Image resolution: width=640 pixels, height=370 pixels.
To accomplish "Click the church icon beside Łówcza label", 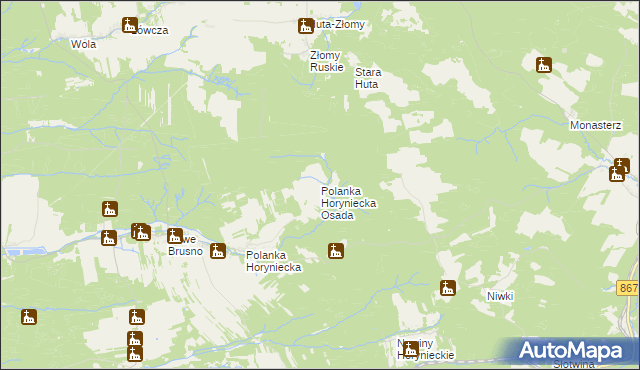I will [130, 25].
